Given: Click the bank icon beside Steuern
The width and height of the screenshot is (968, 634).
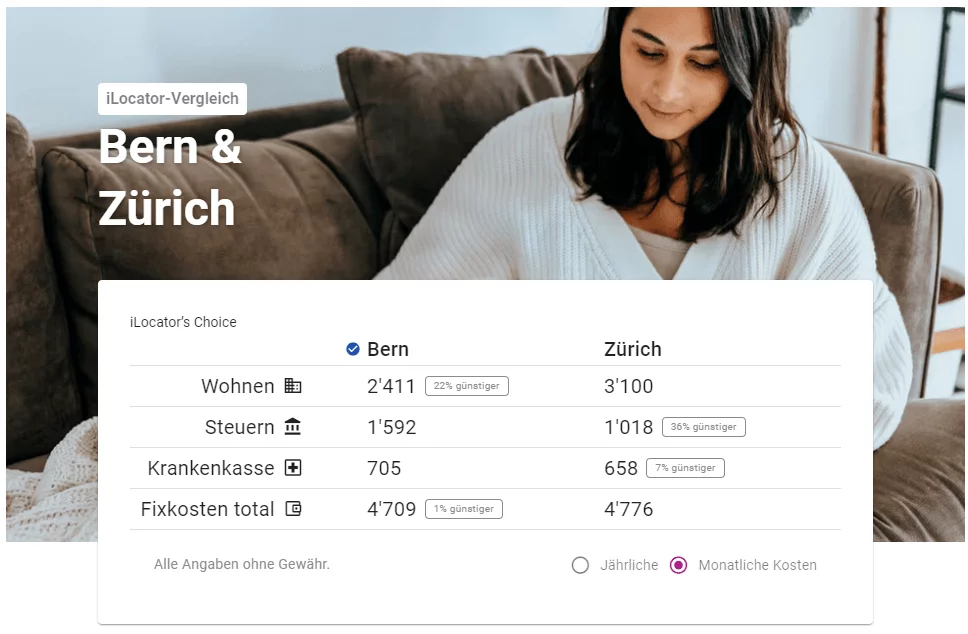Looking at the screenshot, I should click(293, 427).
